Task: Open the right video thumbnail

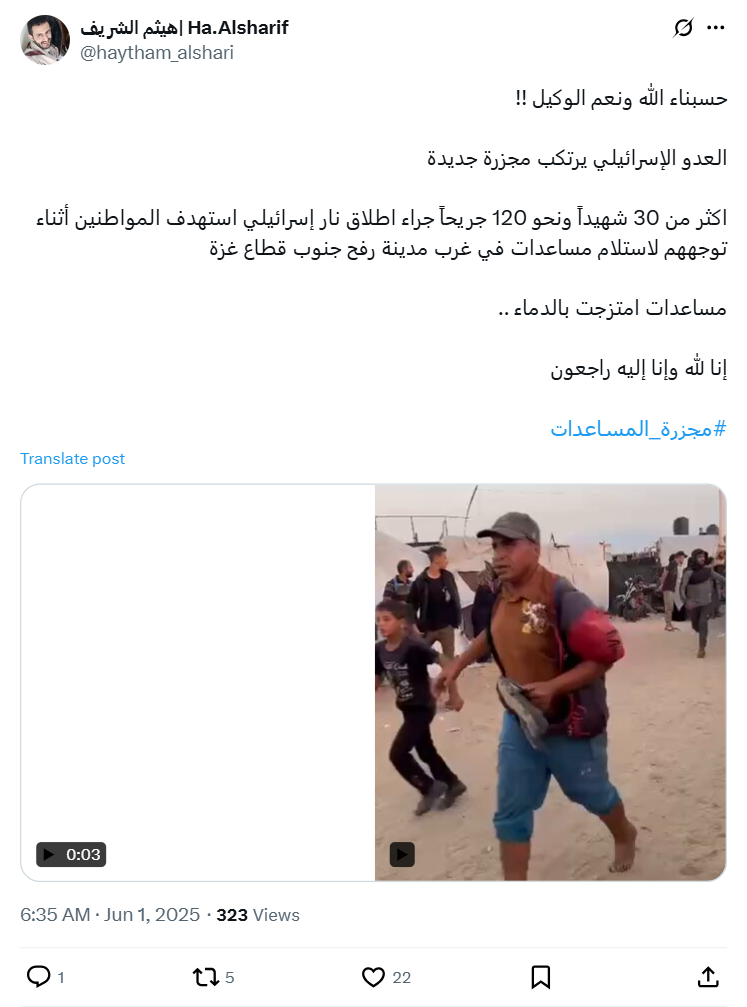Action: (550, 683)
